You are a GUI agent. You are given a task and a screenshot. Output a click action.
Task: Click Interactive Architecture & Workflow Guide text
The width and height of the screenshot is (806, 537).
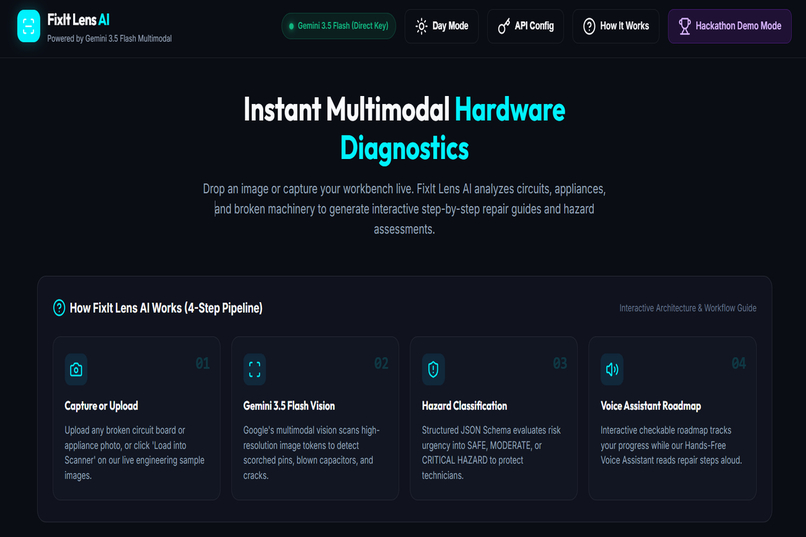click(687, 308)
